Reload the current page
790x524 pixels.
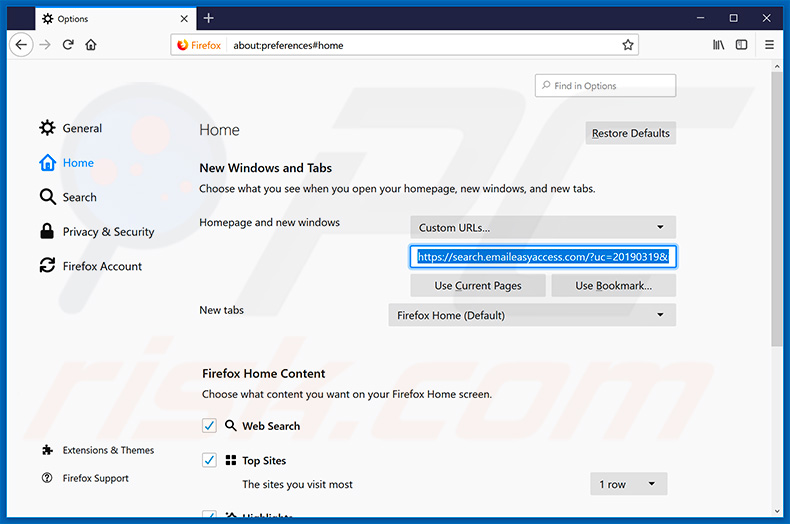pyautogui.click(x=68, y=45)
